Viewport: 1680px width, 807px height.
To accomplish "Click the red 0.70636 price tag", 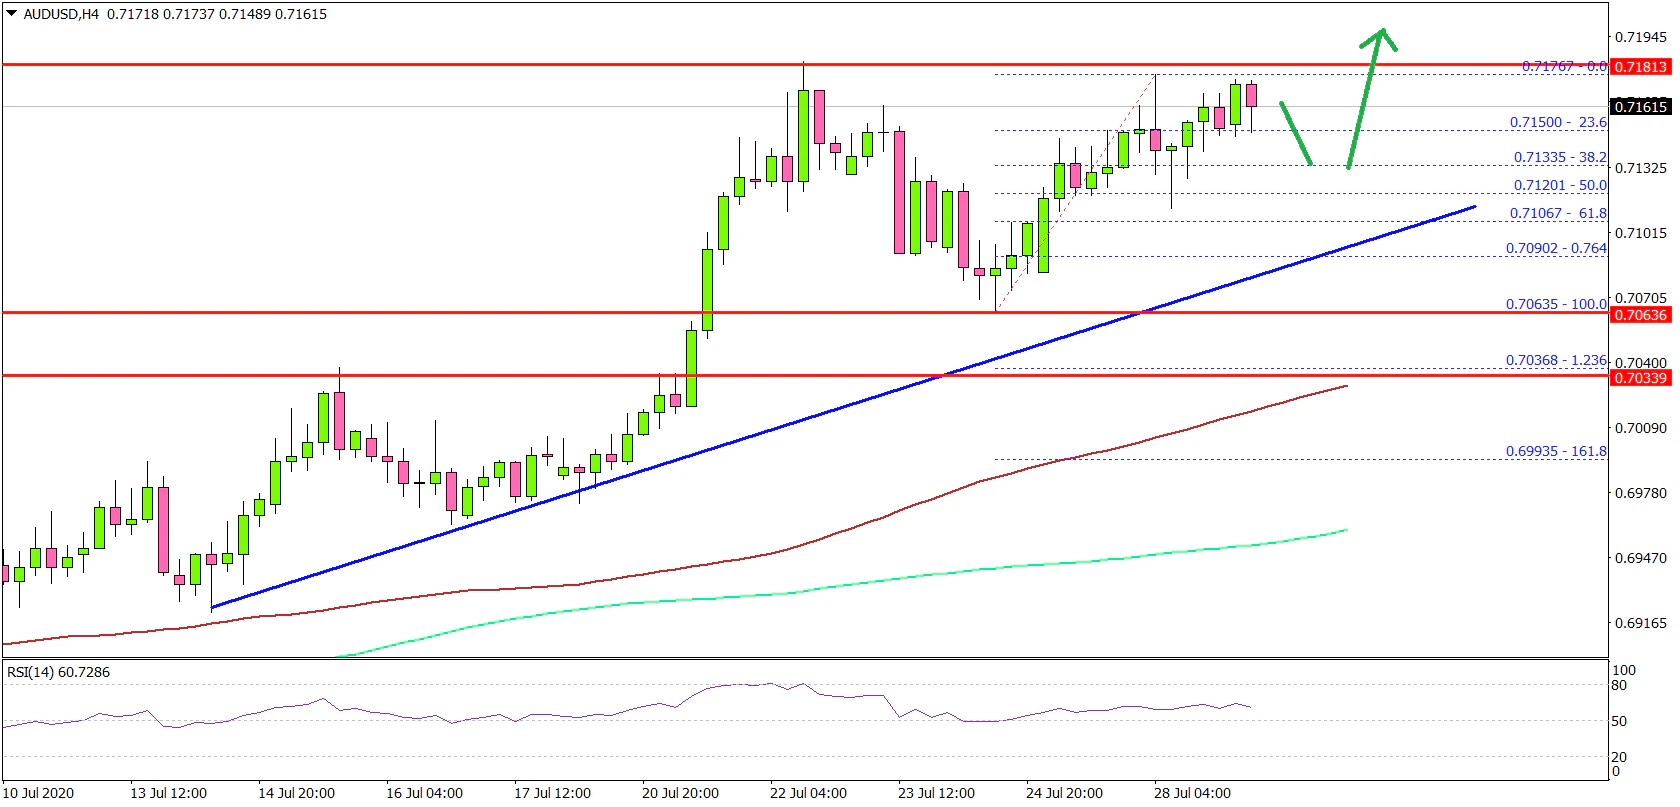I will [1641, 315].
